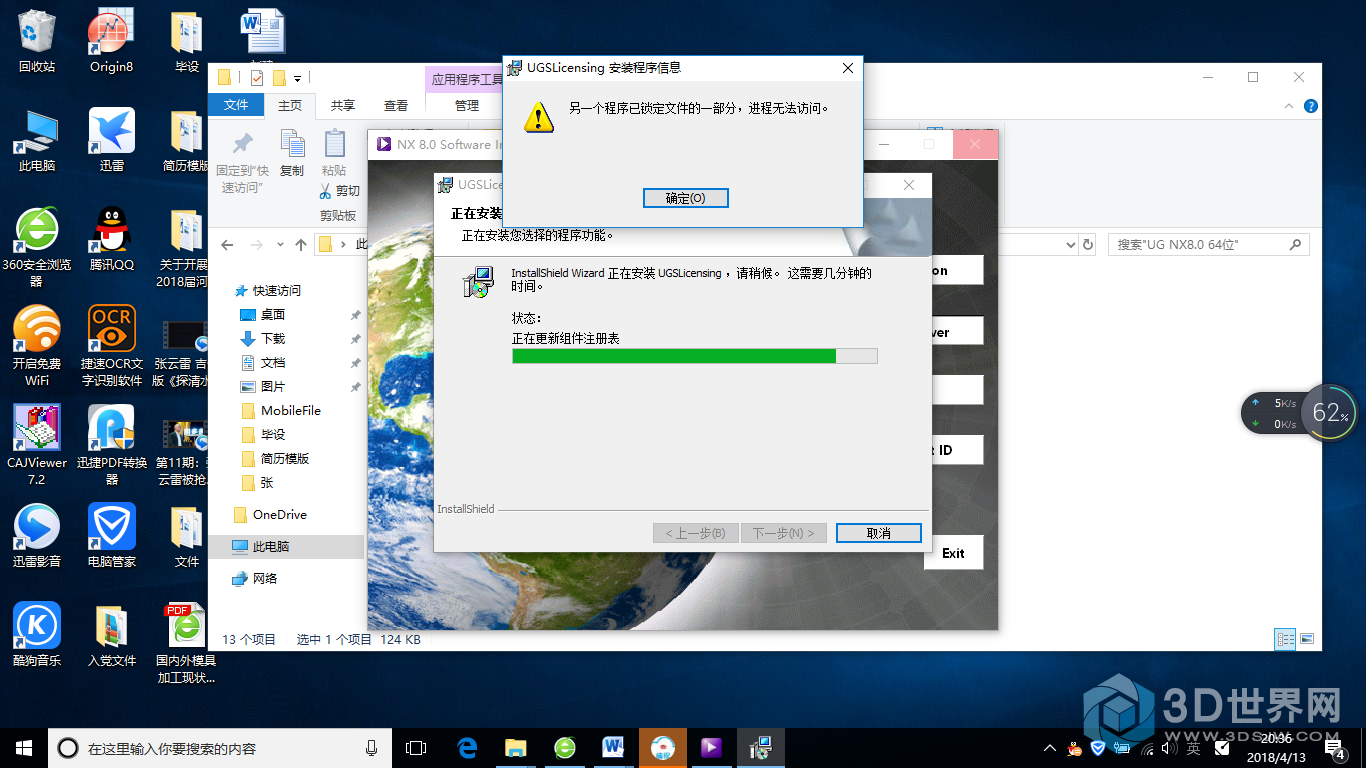Open Microsoft Edge from the taskbar
The height and width of the screenshot is (768, 1366).
click(467, 747)
